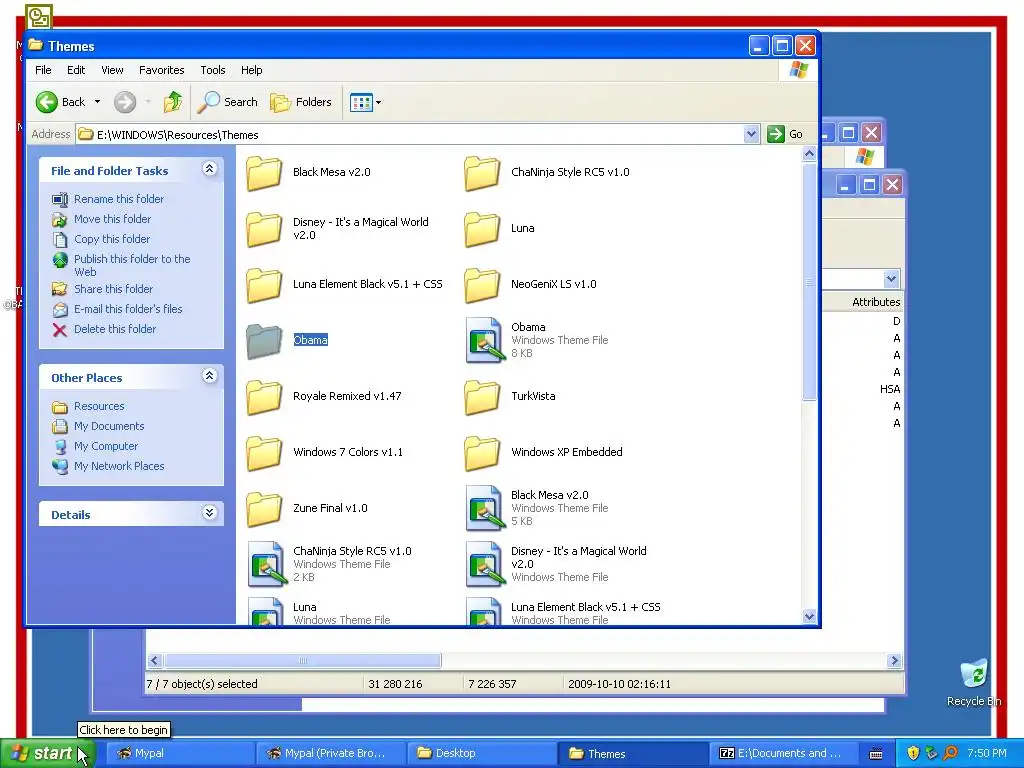Screen dimensions: 1024x768
Task: Go to My Documents
Action: (x=109, y=426)
